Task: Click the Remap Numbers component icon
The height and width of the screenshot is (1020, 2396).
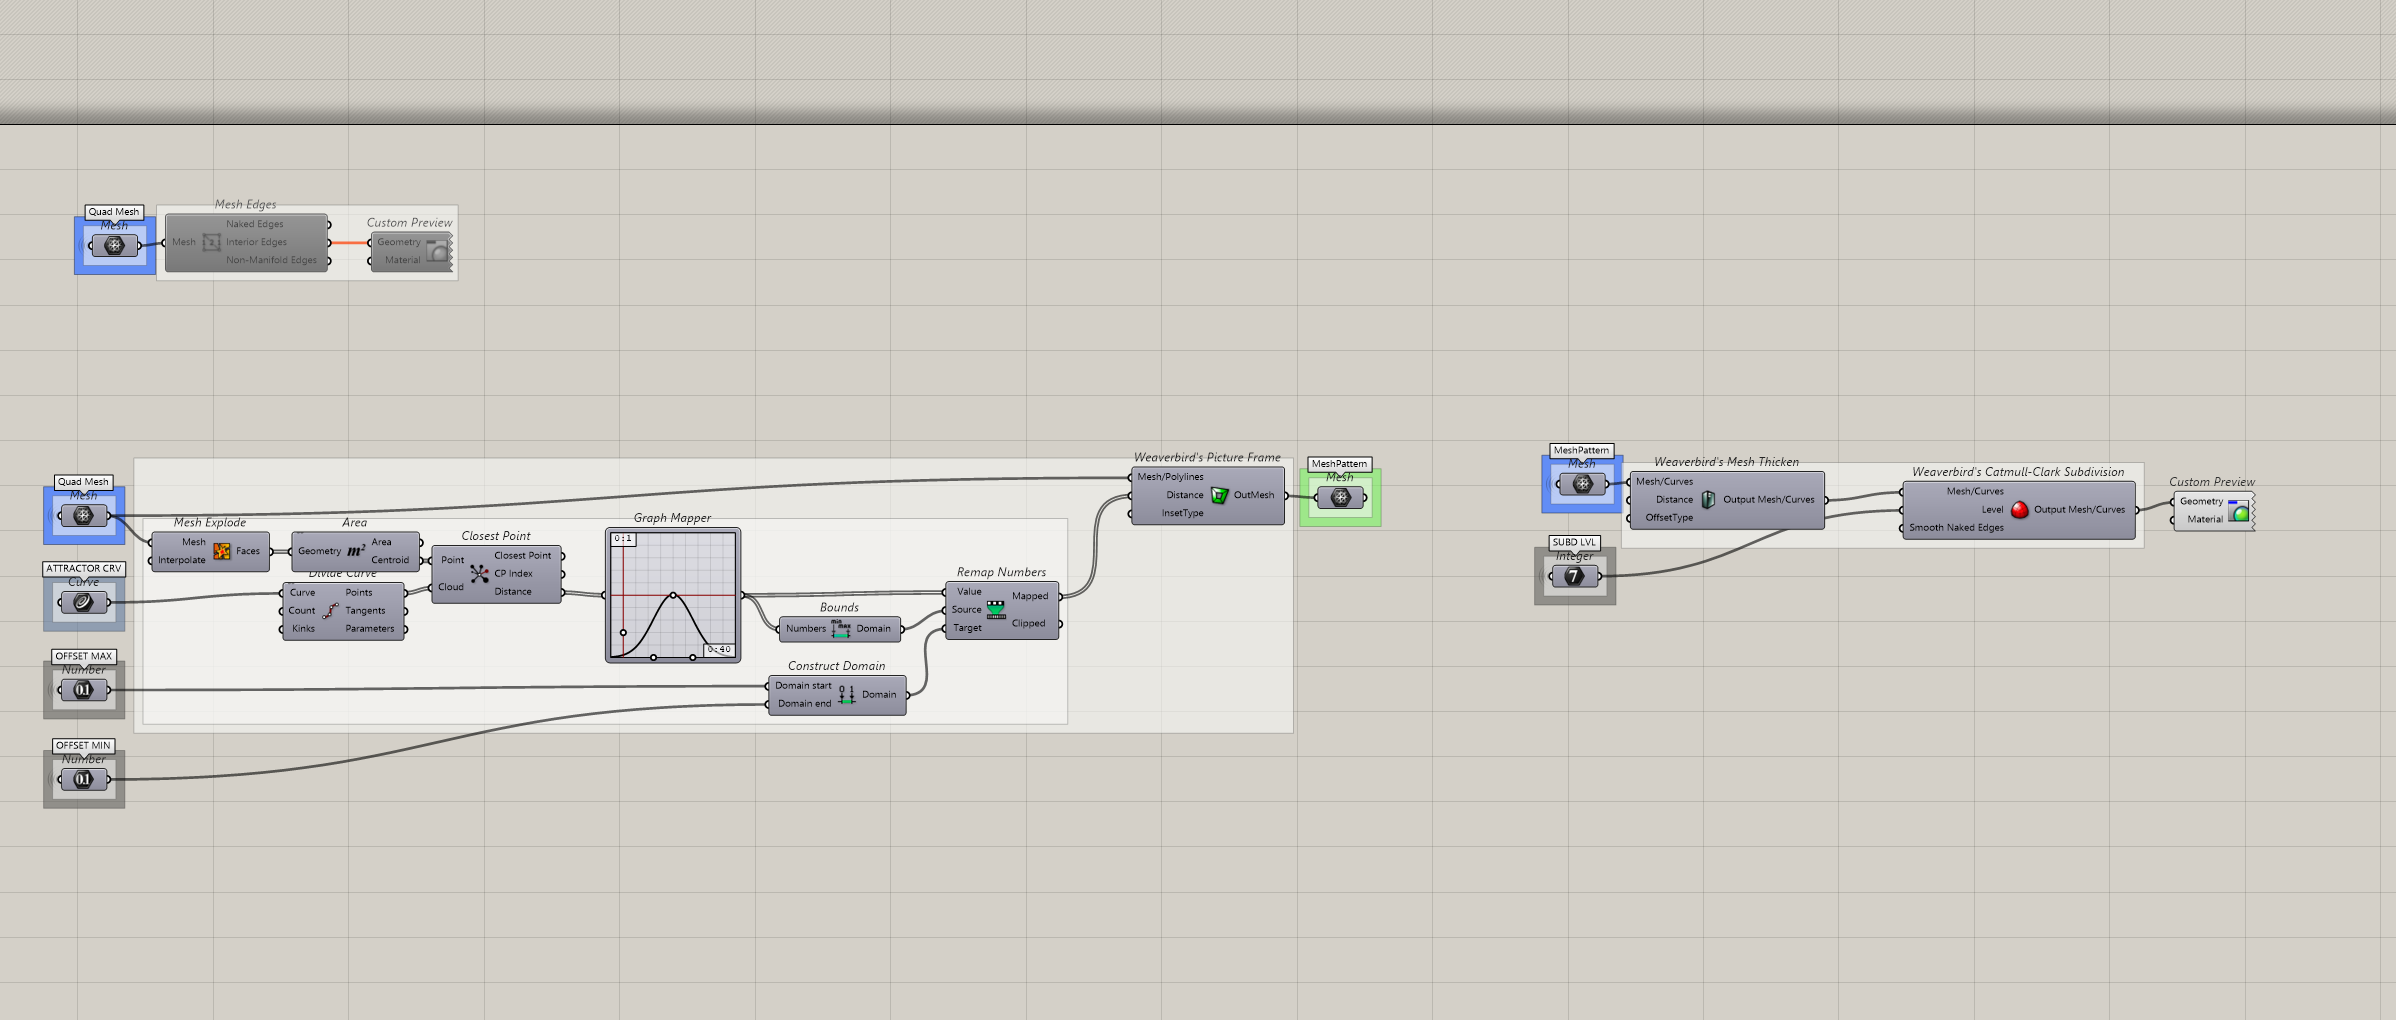Action: tap(996, 609)
